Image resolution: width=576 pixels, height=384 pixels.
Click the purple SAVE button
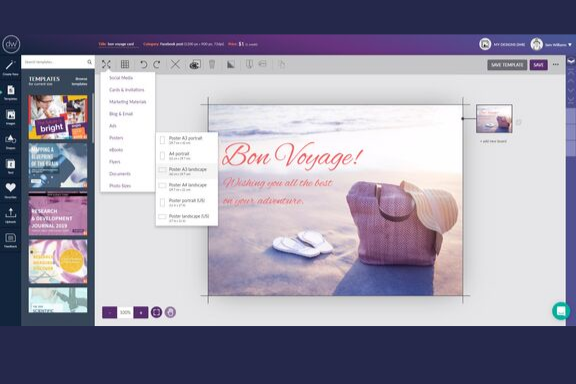click(538, 65)
